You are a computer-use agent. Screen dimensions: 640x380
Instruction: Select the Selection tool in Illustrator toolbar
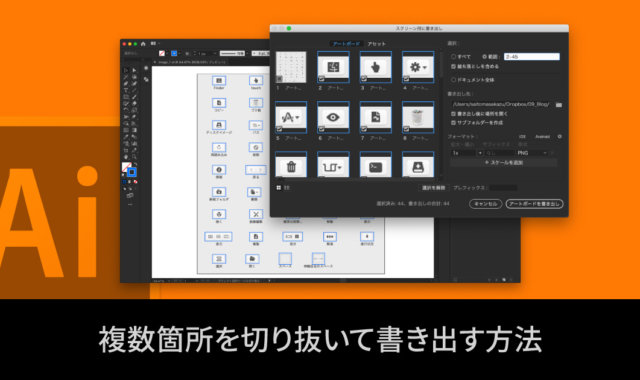click(126, 70)
